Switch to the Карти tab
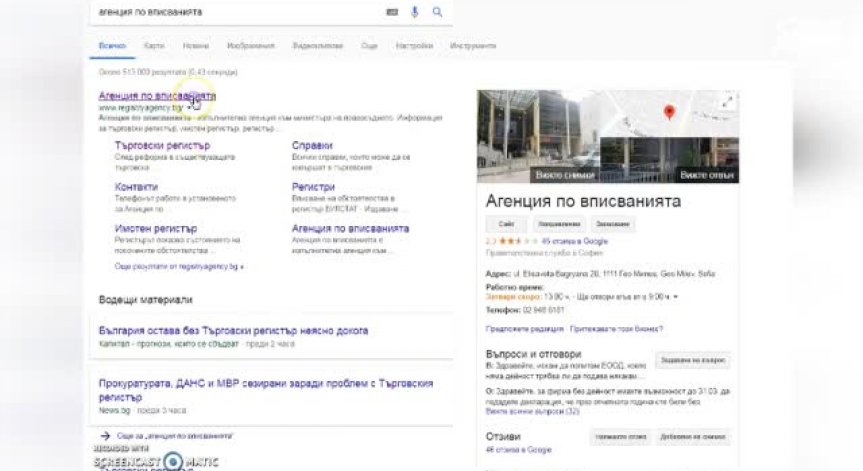The width and height of the screenshot is (863, 471). pyautogui.click(x=154, y=46)
